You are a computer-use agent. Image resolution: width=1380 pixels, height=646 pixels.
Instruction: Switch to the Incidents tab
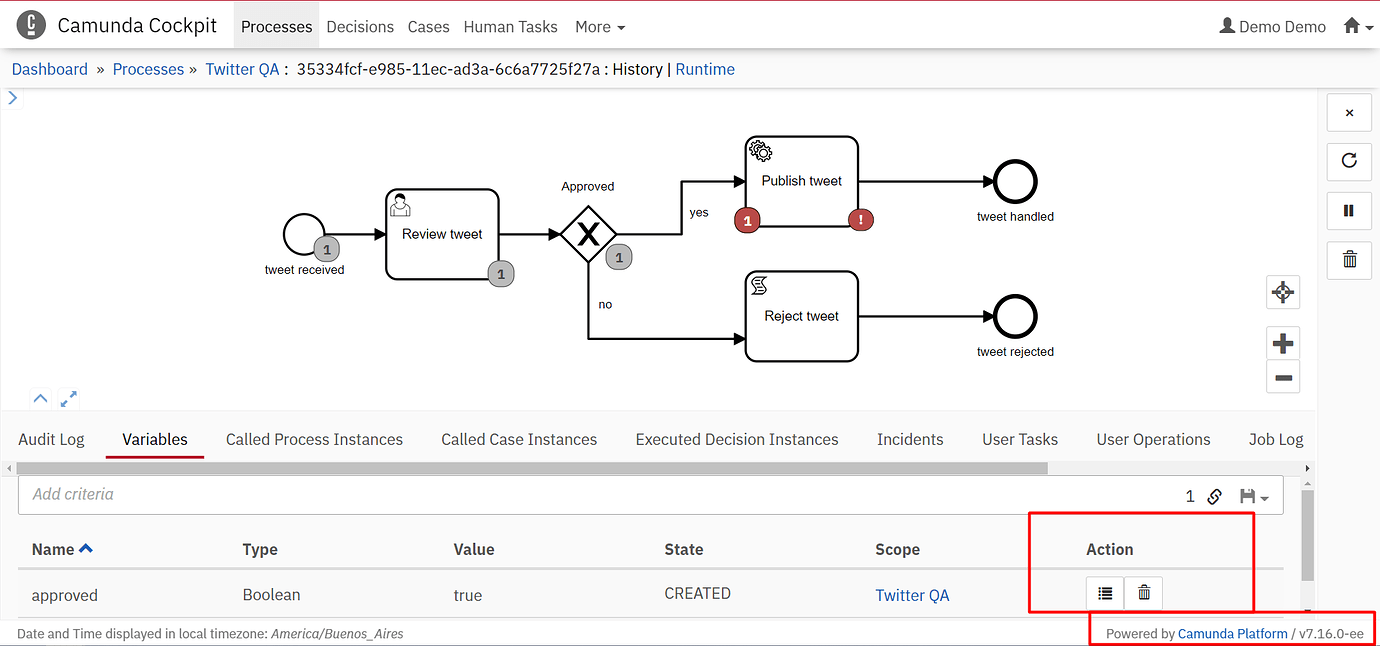tap(909, 439)
